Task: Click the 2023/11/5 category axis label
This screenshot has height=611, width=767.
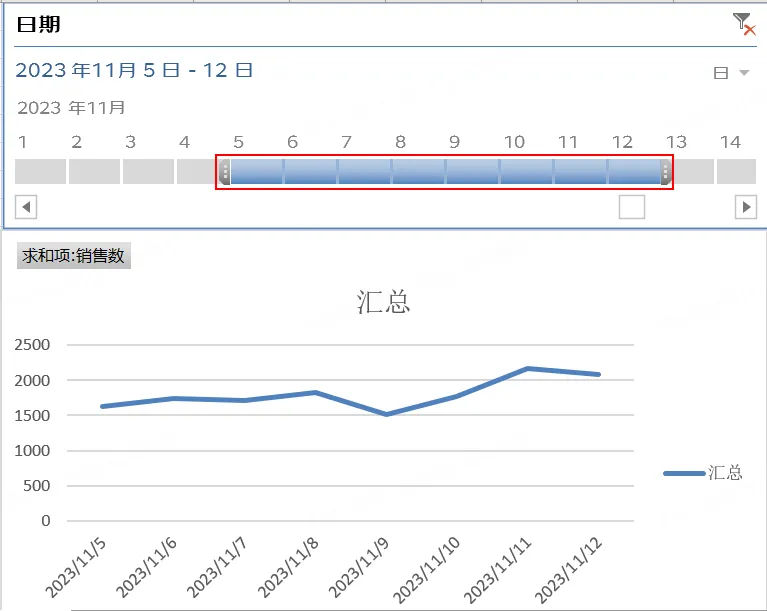Action: [75, 567]
